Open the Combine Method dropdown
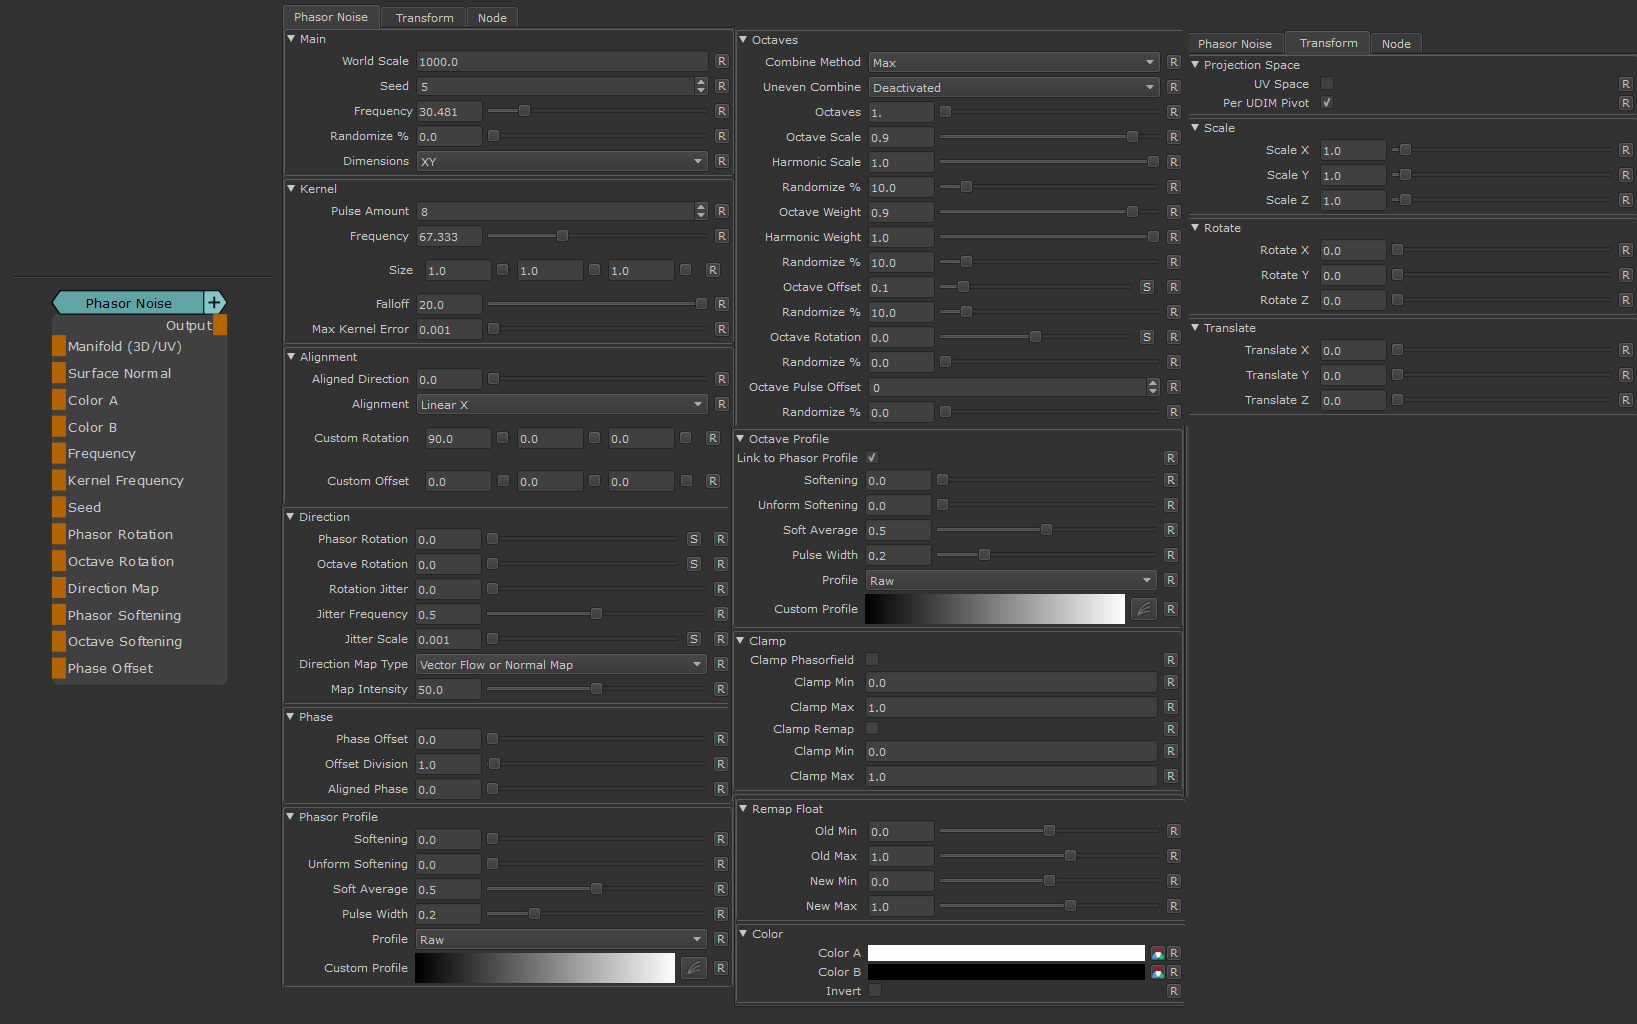The image size is (1637, 1024). (1013, 63)
